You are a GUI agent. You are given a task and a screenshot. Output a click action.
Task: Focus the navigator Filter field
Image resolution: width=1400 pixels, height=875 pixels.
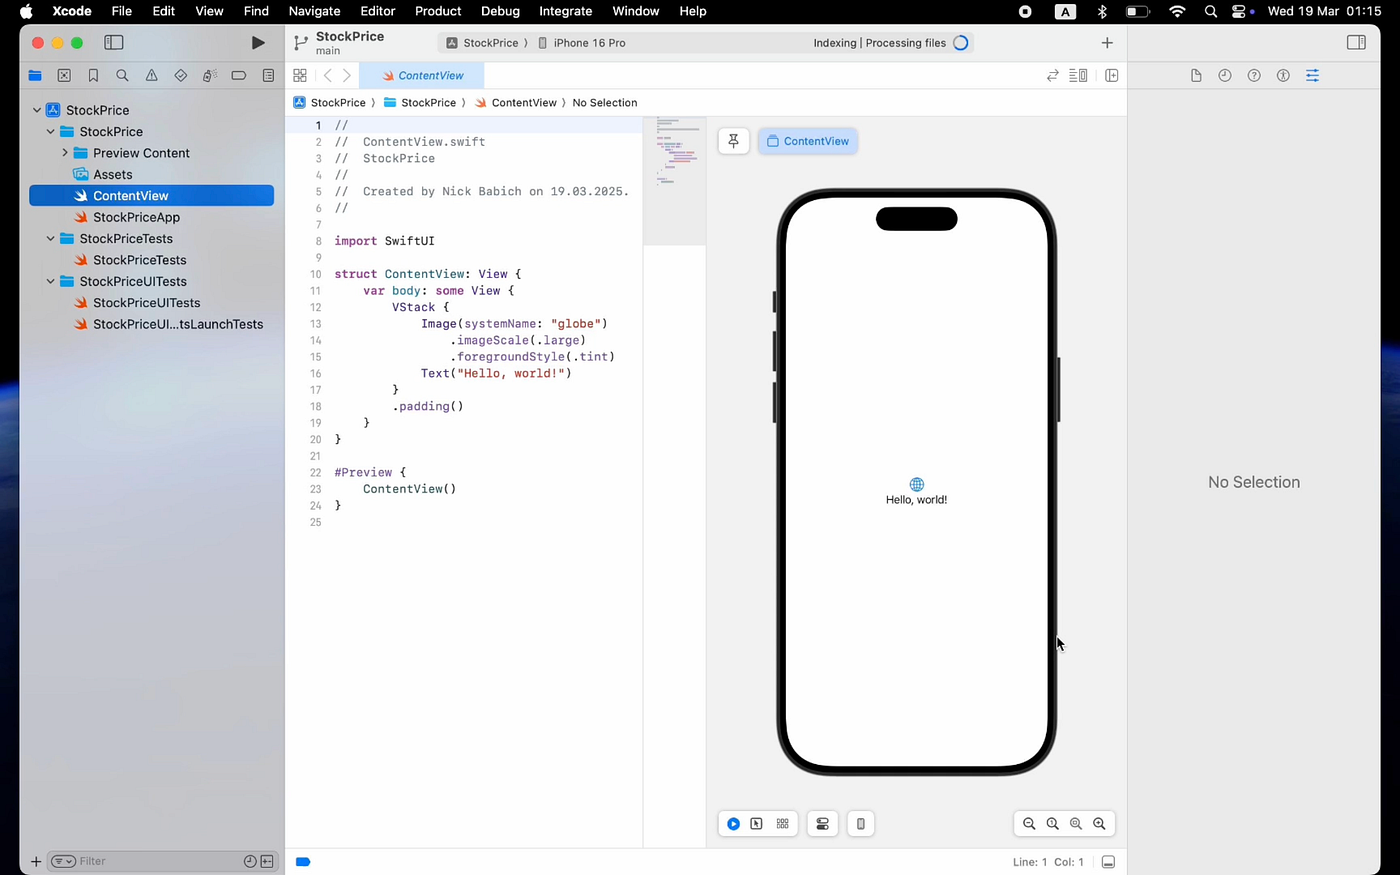tap(160, 861)
